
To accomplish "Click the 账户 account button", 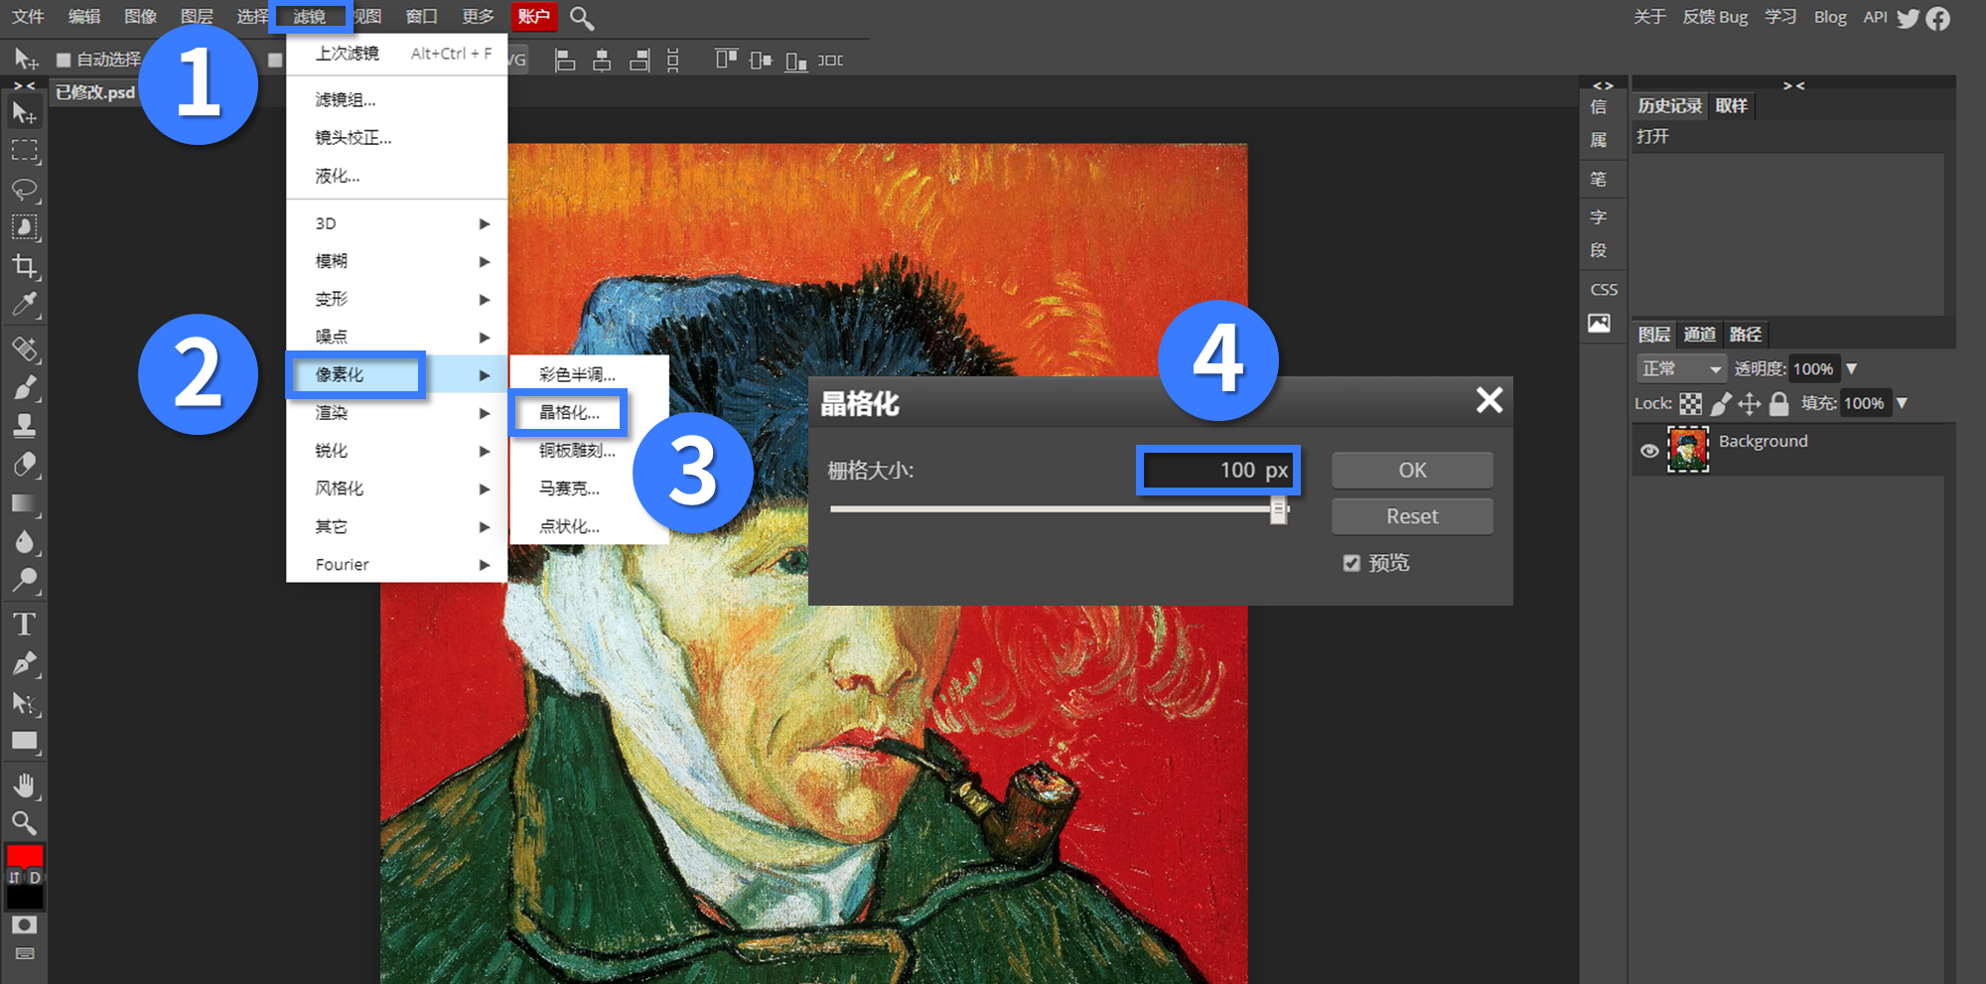I will tap(533, 17).
